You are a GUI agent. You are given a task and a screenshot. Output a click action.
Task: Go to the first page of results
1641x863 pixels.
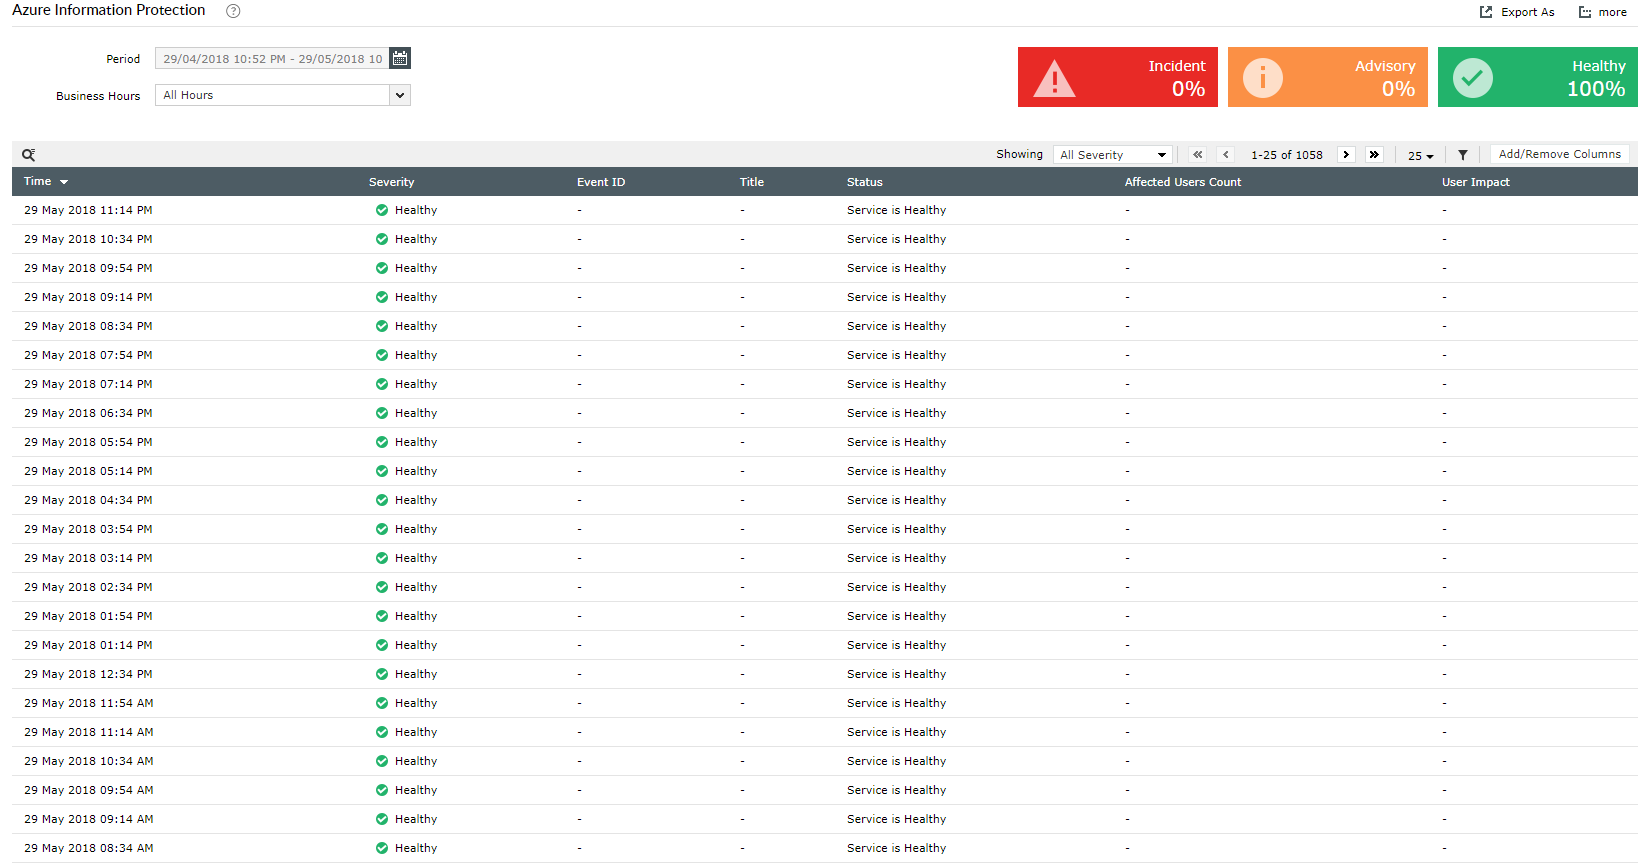[x=1198, y=155]
